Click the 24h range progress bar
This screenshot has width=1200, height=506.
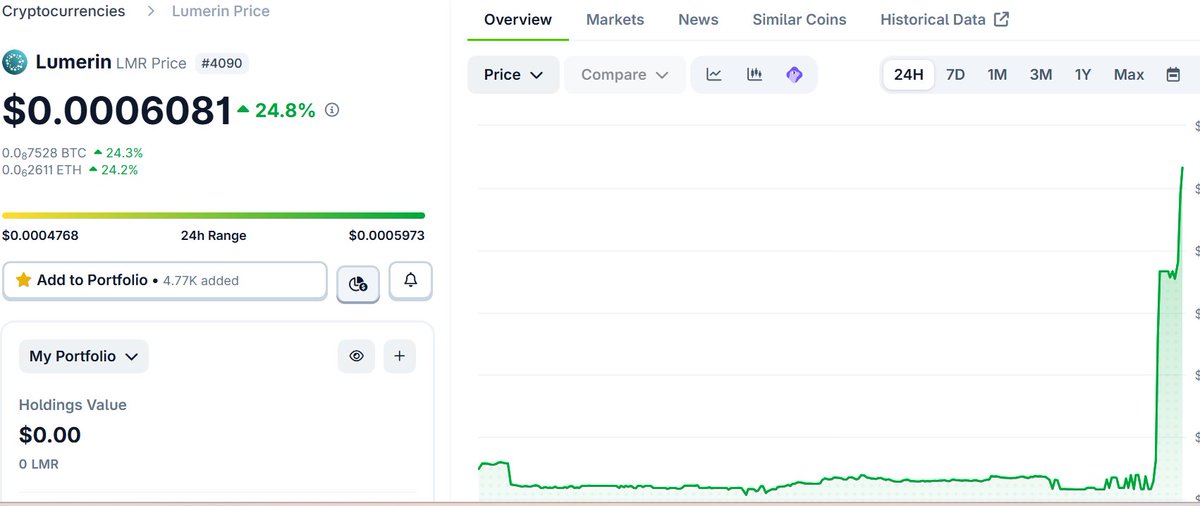tap(213, 215)
